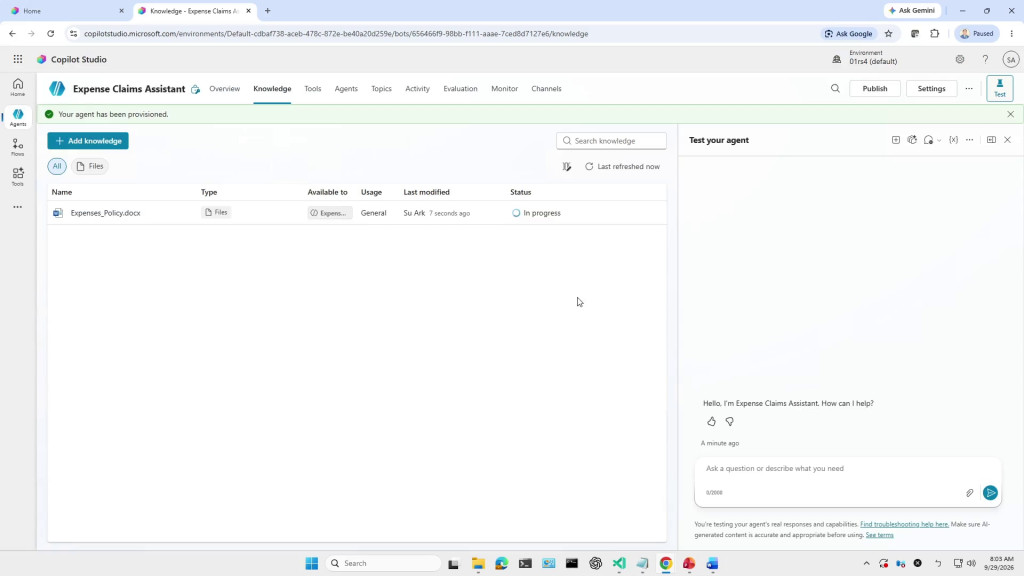Open the more options menu beside Settings
This screenshot has height=576, width=1024.
tap(968, 89)
